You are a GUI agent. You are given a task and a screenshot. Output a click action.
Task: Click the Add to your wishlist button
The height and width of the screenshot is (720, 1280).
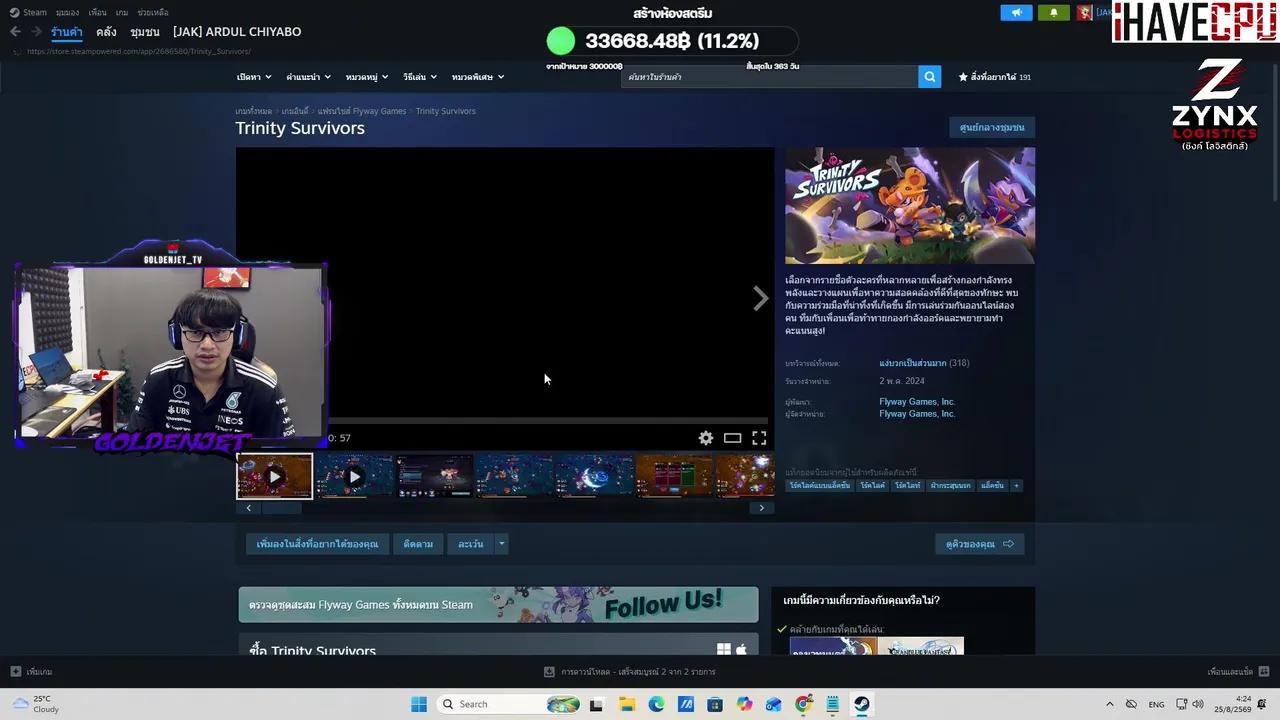click(x=317, y=544)
